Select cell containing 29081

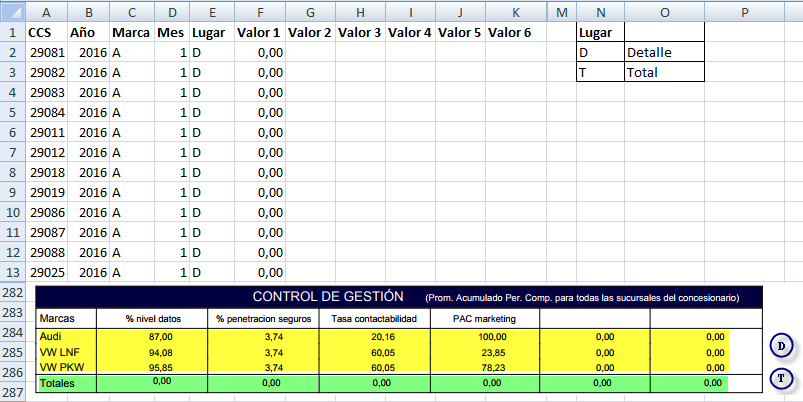50,52
